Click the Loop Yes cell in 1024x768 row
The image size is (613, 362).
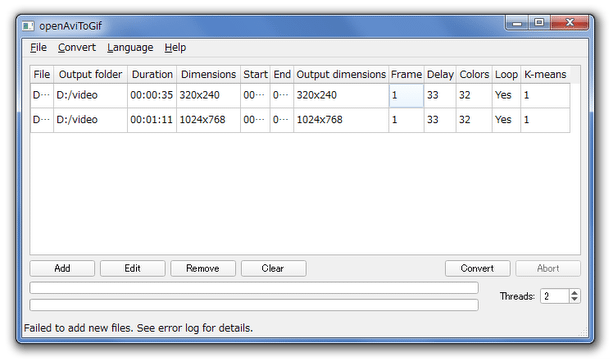[x=506, y=120]
